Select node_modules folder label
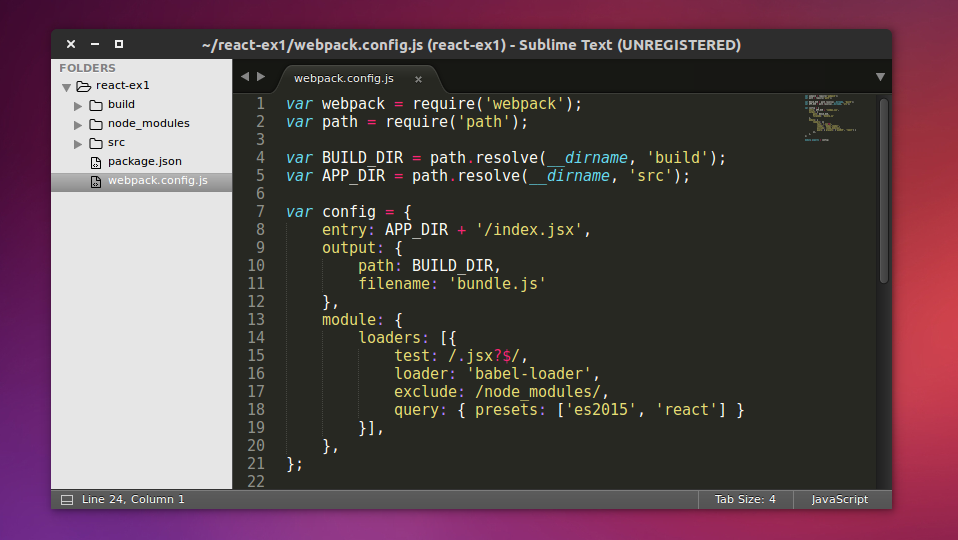This screenshot has height=540, width=958. [148, 123]
